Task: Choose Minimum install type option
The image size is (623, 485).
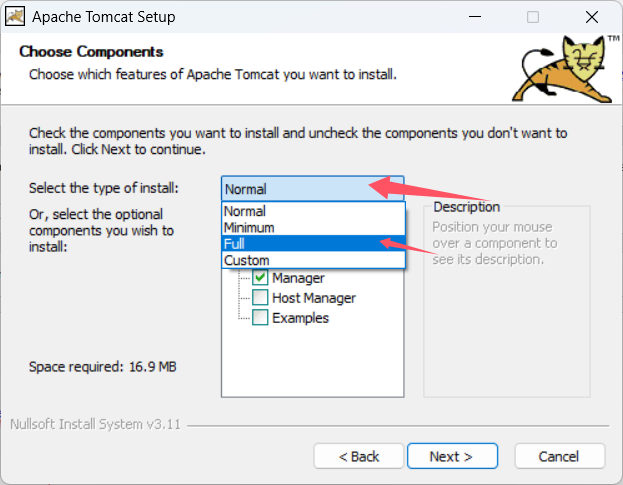Action: tap(249, 227)
